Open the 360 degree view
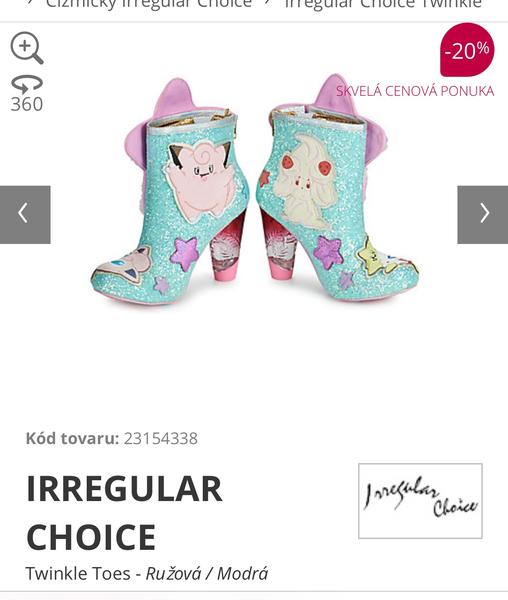 27,94
